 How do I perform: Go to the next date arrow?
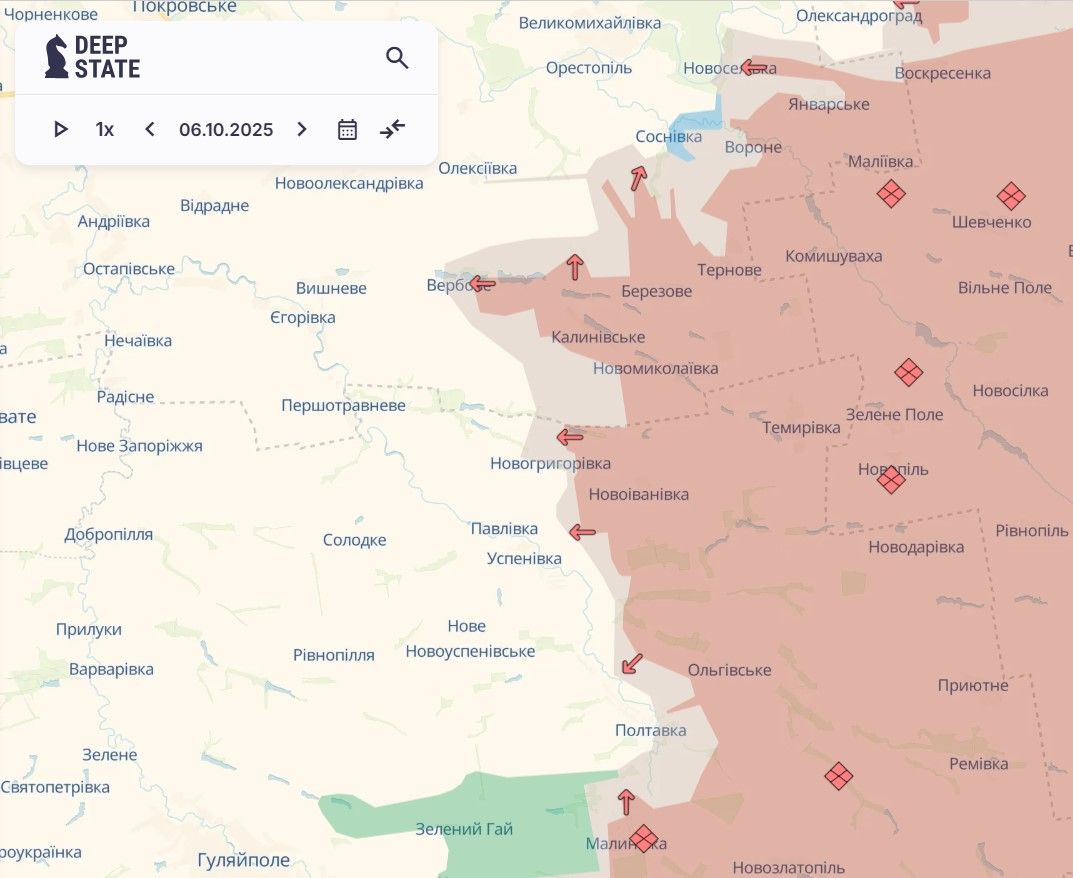click(x=302, y=129)
